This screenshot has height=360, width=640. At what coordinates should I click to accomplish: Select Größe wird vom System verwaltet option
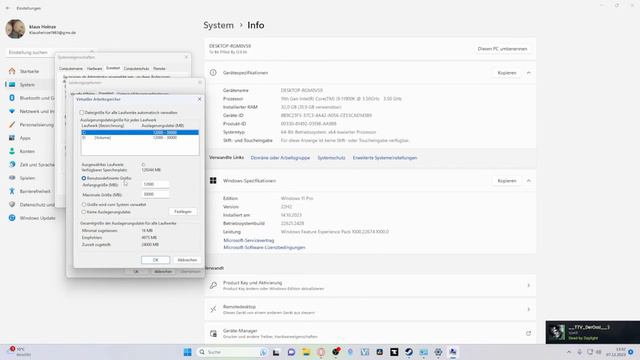coord(84,204)
